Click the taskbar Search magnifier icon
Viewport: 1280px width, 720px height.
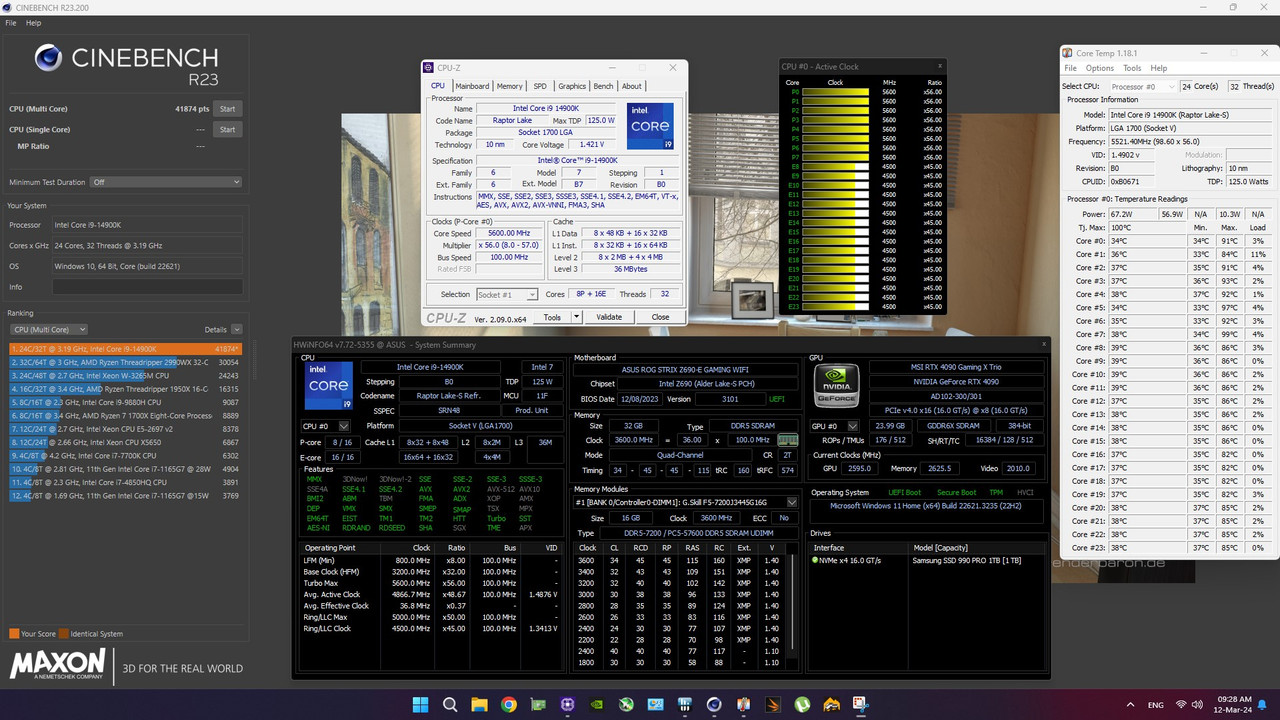[450, 704]
